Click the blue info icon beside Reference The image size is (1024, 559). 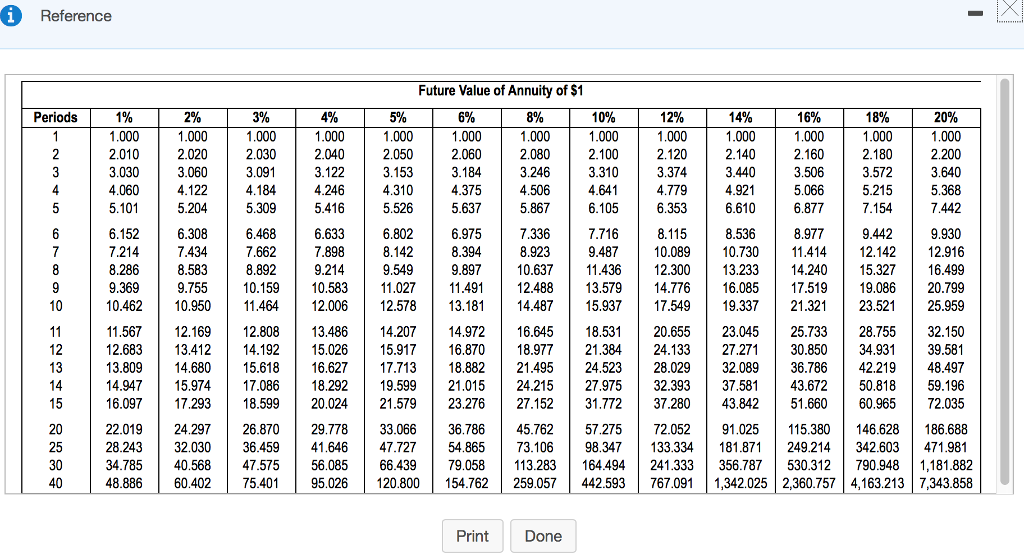click(x=10, y=15)
